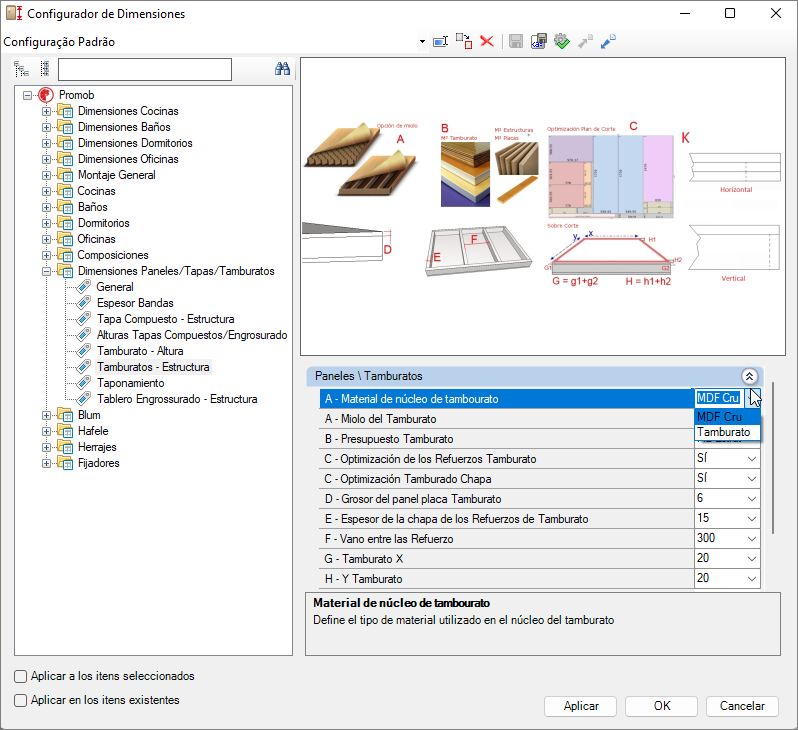The image size is (798, 730).
Task: Click the tag icon next to General
Action: (83, 287)
